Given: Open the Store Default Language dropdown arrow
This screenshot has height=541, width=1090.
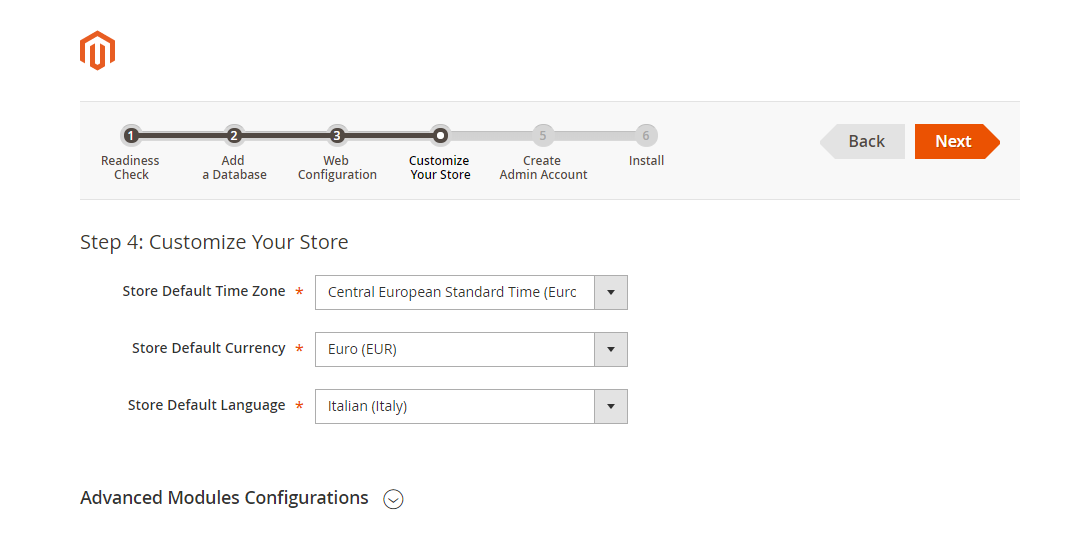Looking at the screenshot, I should click(611, 407).
